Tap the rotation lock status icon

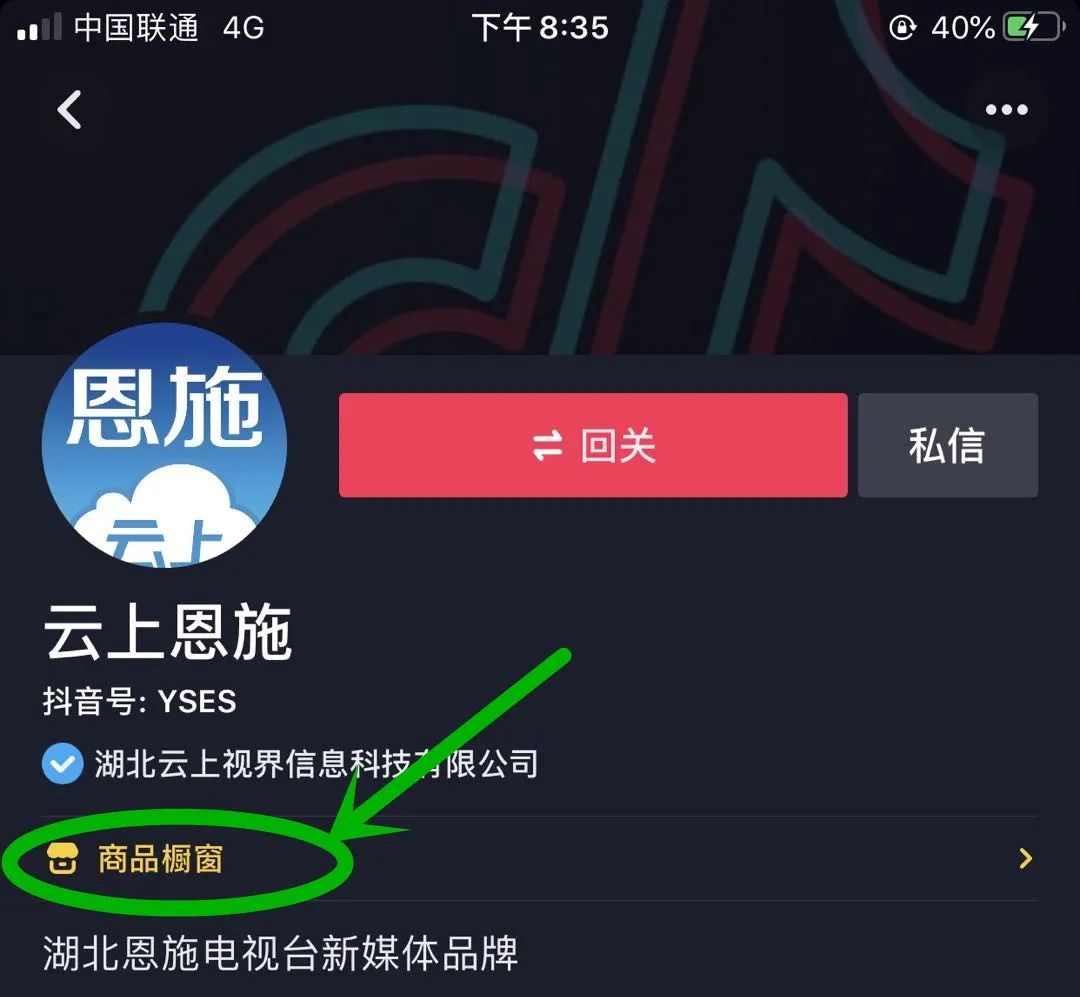point(903,28)
